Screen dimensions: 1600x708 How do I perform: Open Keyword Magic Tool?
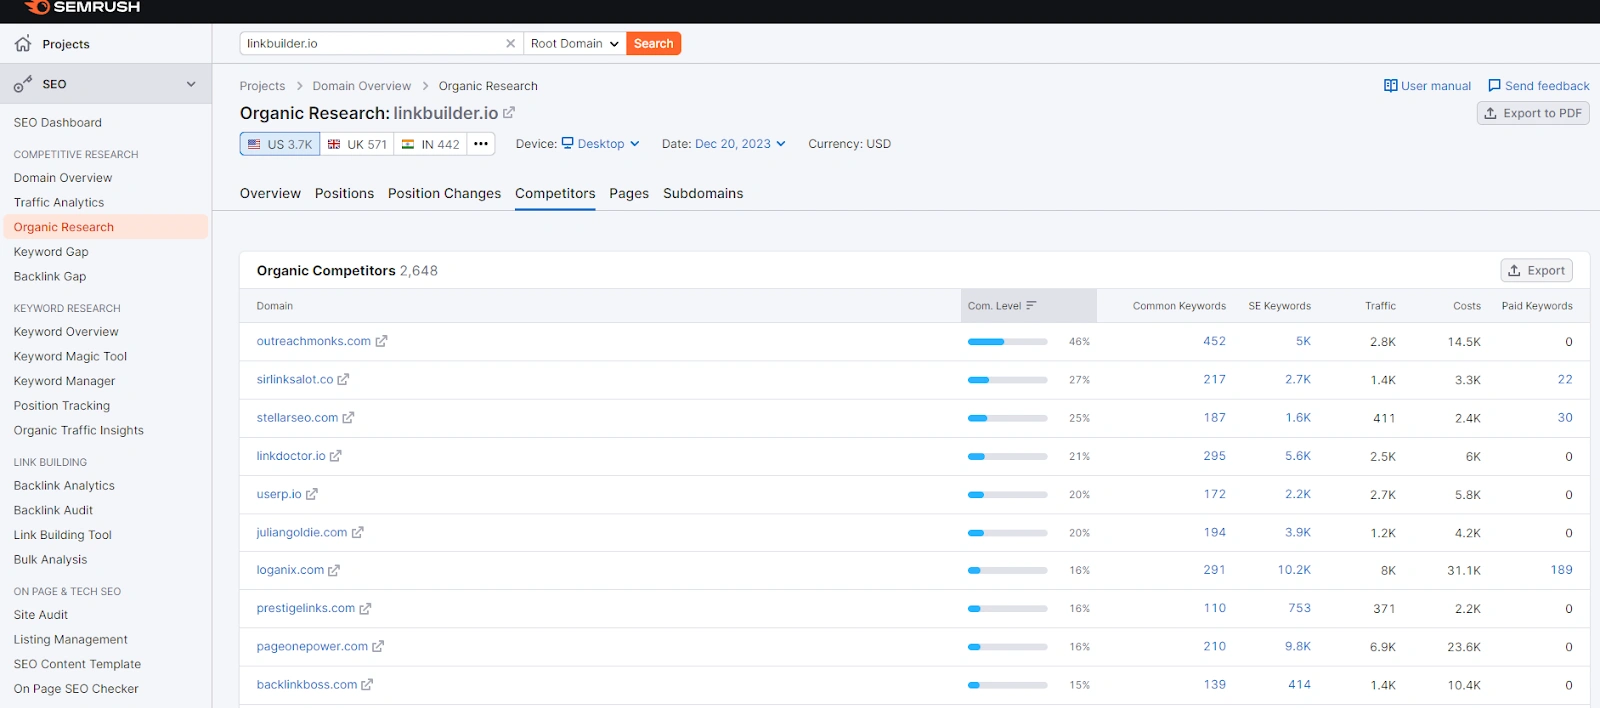click(x=70, y=357)
